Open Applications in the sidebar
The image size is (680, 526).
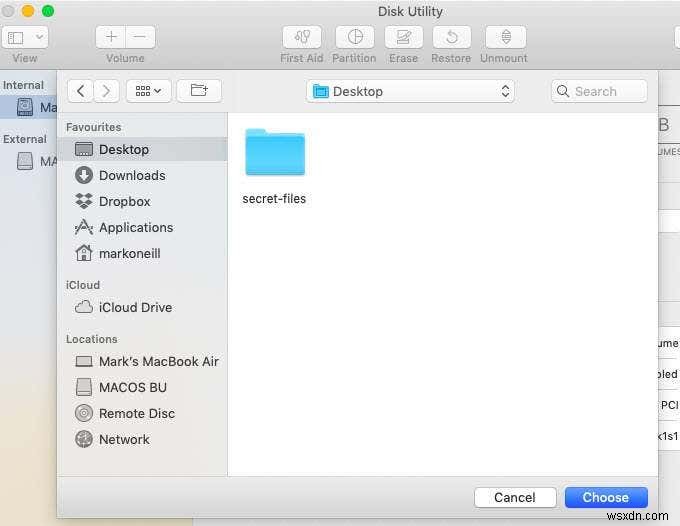tap(142, 228)
